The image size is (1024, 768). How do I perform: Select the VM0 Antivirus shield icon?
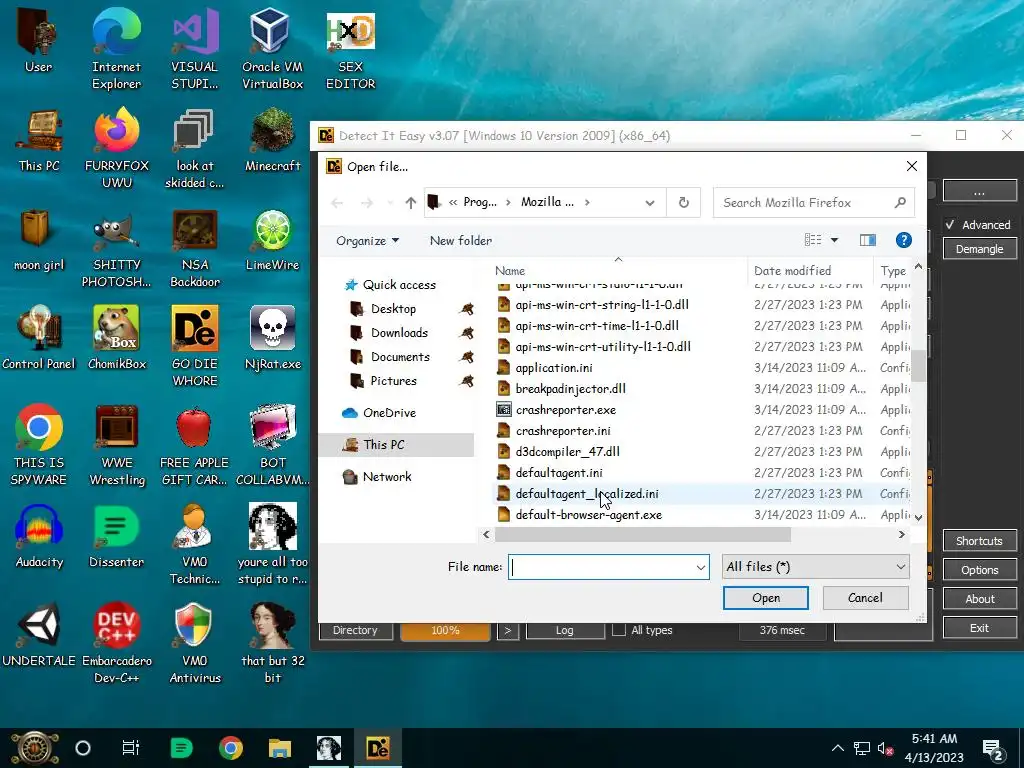(195, 643)
